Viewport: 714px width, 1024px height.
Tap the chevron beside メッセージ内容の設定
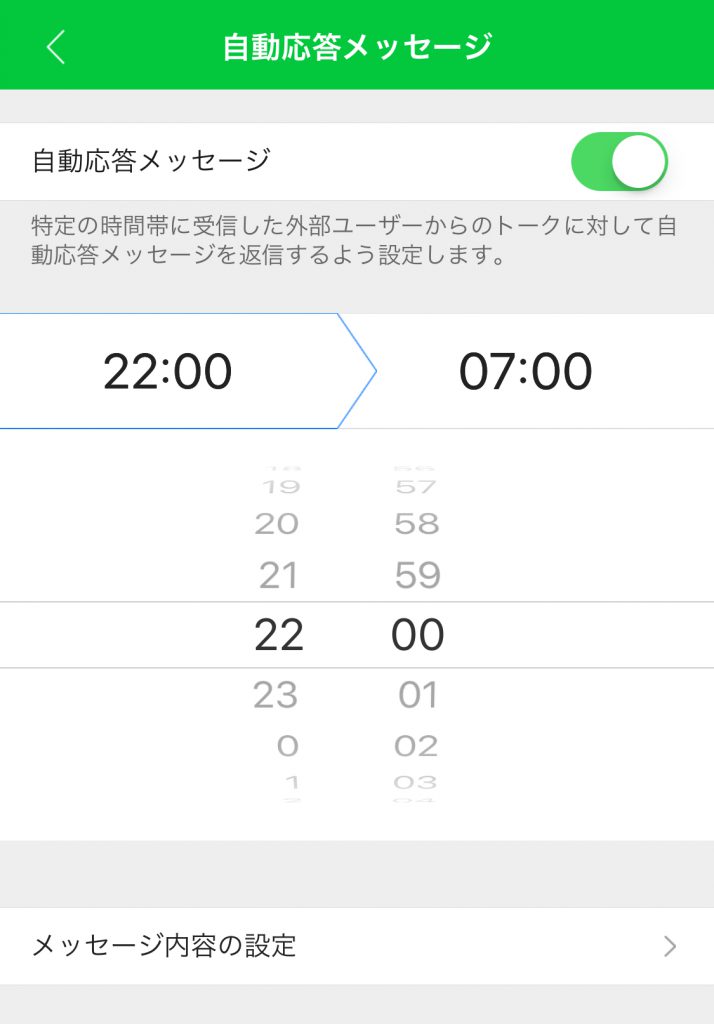(x=670, y=946)
